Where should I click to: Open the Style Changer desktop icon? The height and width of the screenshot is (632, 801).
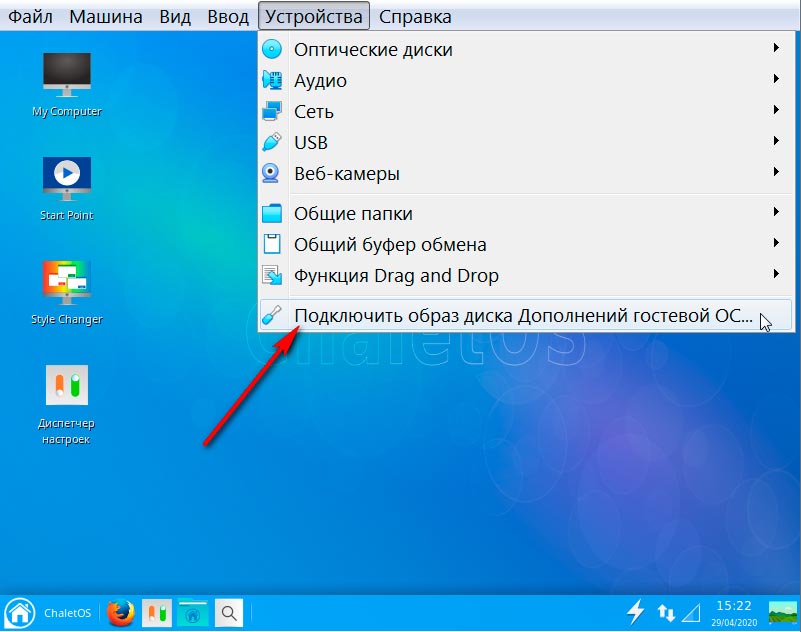pos(66,284)
